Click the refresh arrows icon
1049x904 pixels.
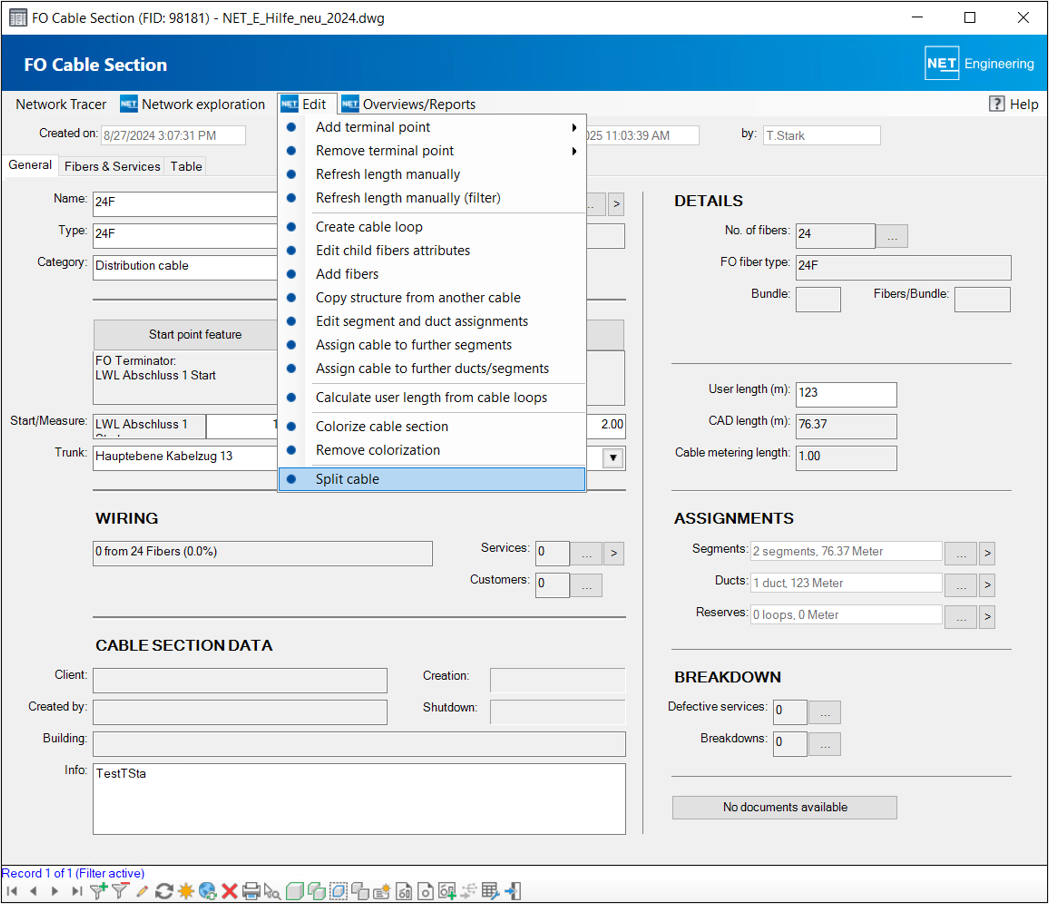pyautogui.click(x=164, y=891)
